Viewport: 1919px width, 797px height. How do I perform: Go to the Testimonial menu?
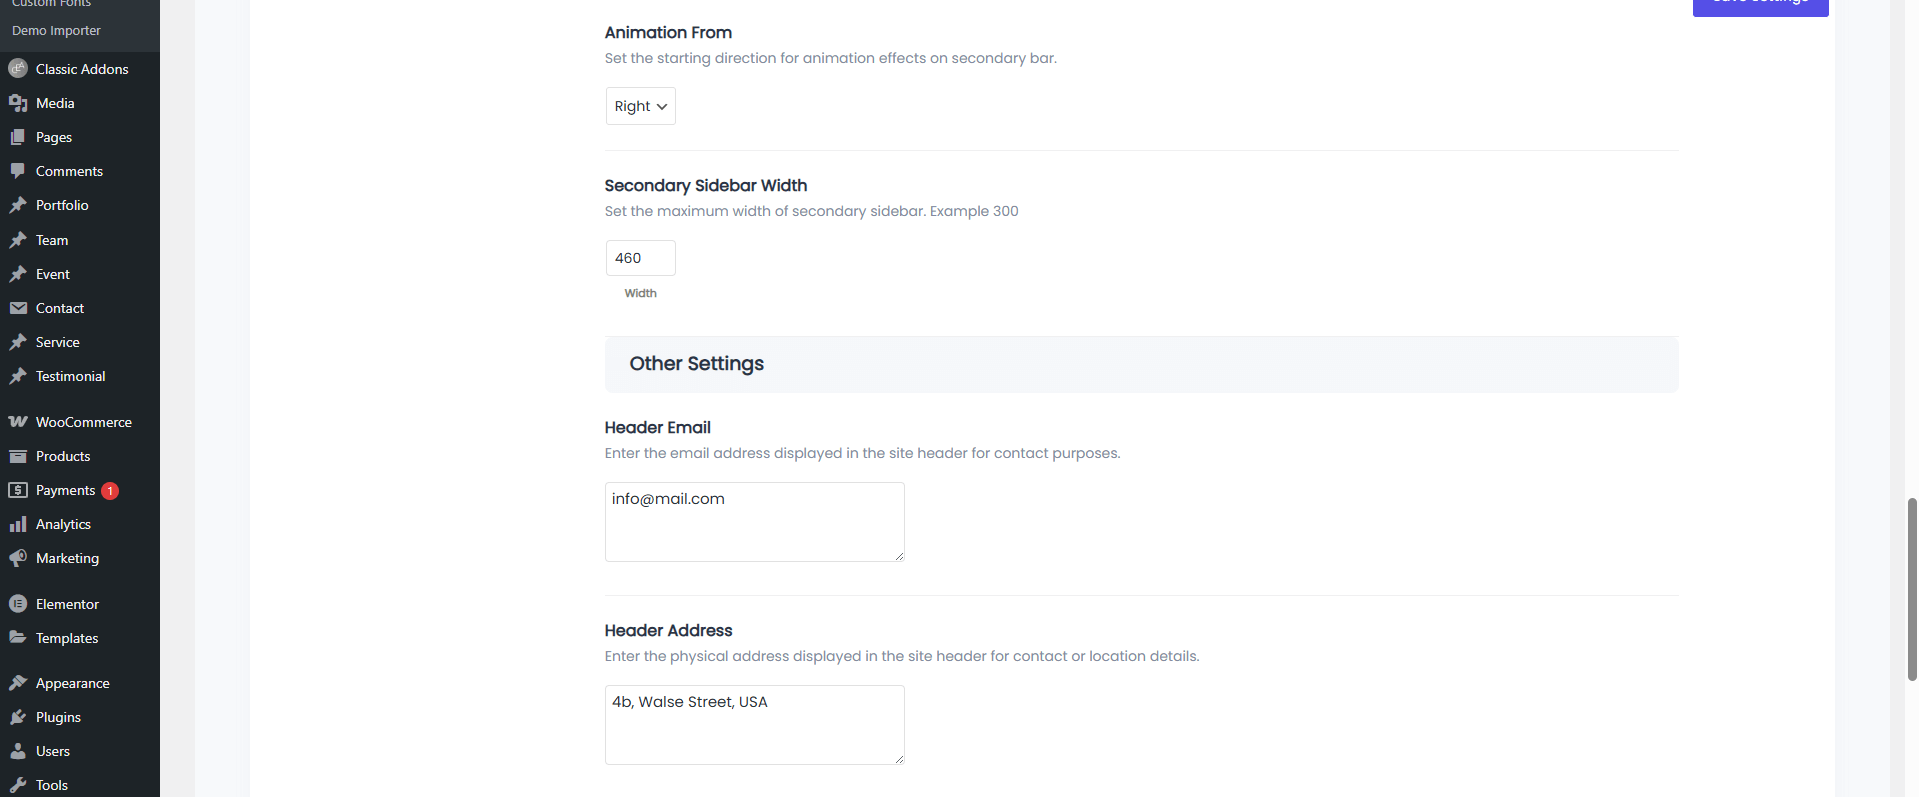coord(70,376)
